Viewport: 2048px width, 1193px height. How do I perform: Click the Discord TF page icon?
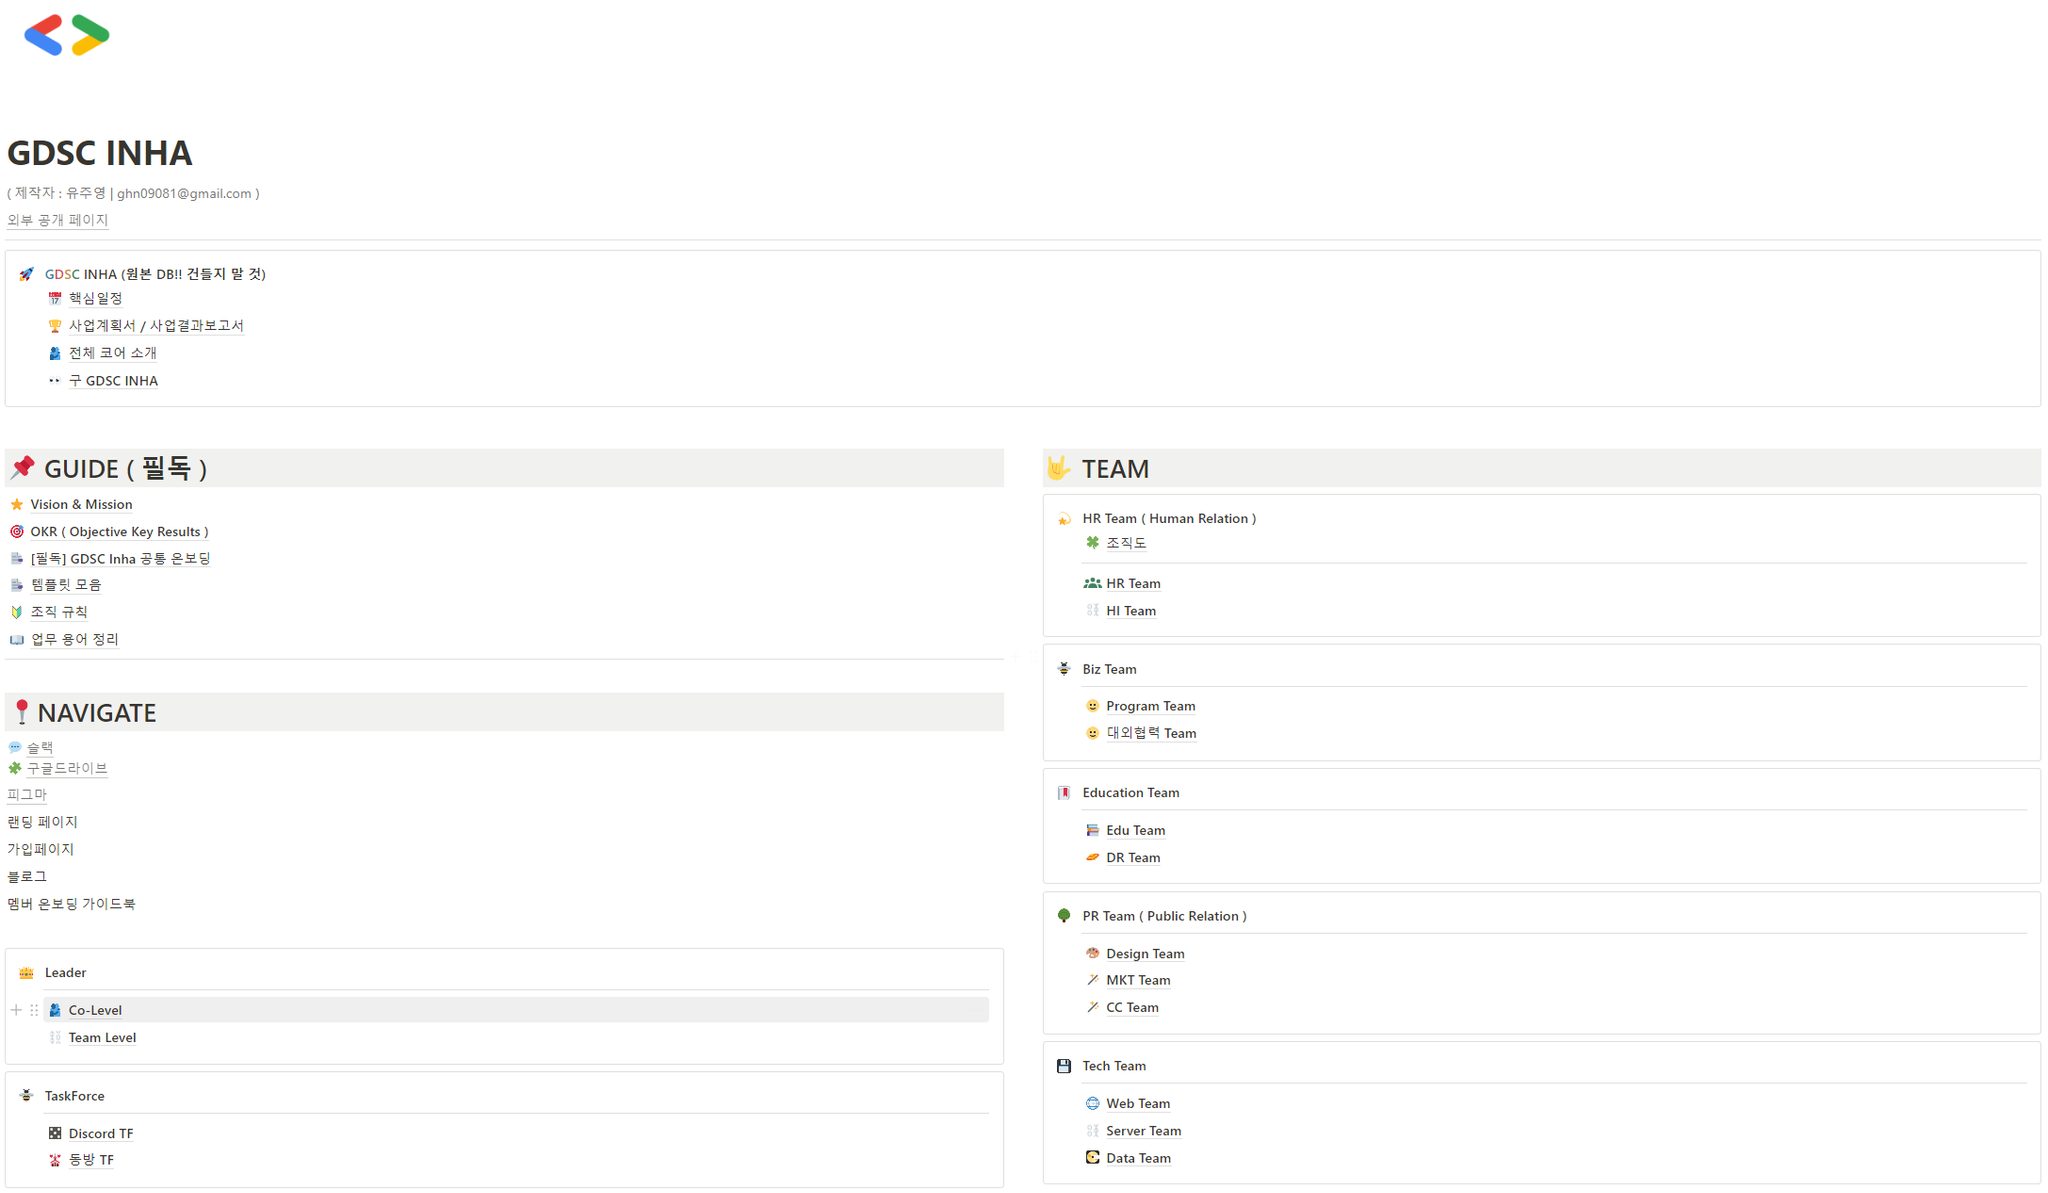click(55, 1133)
